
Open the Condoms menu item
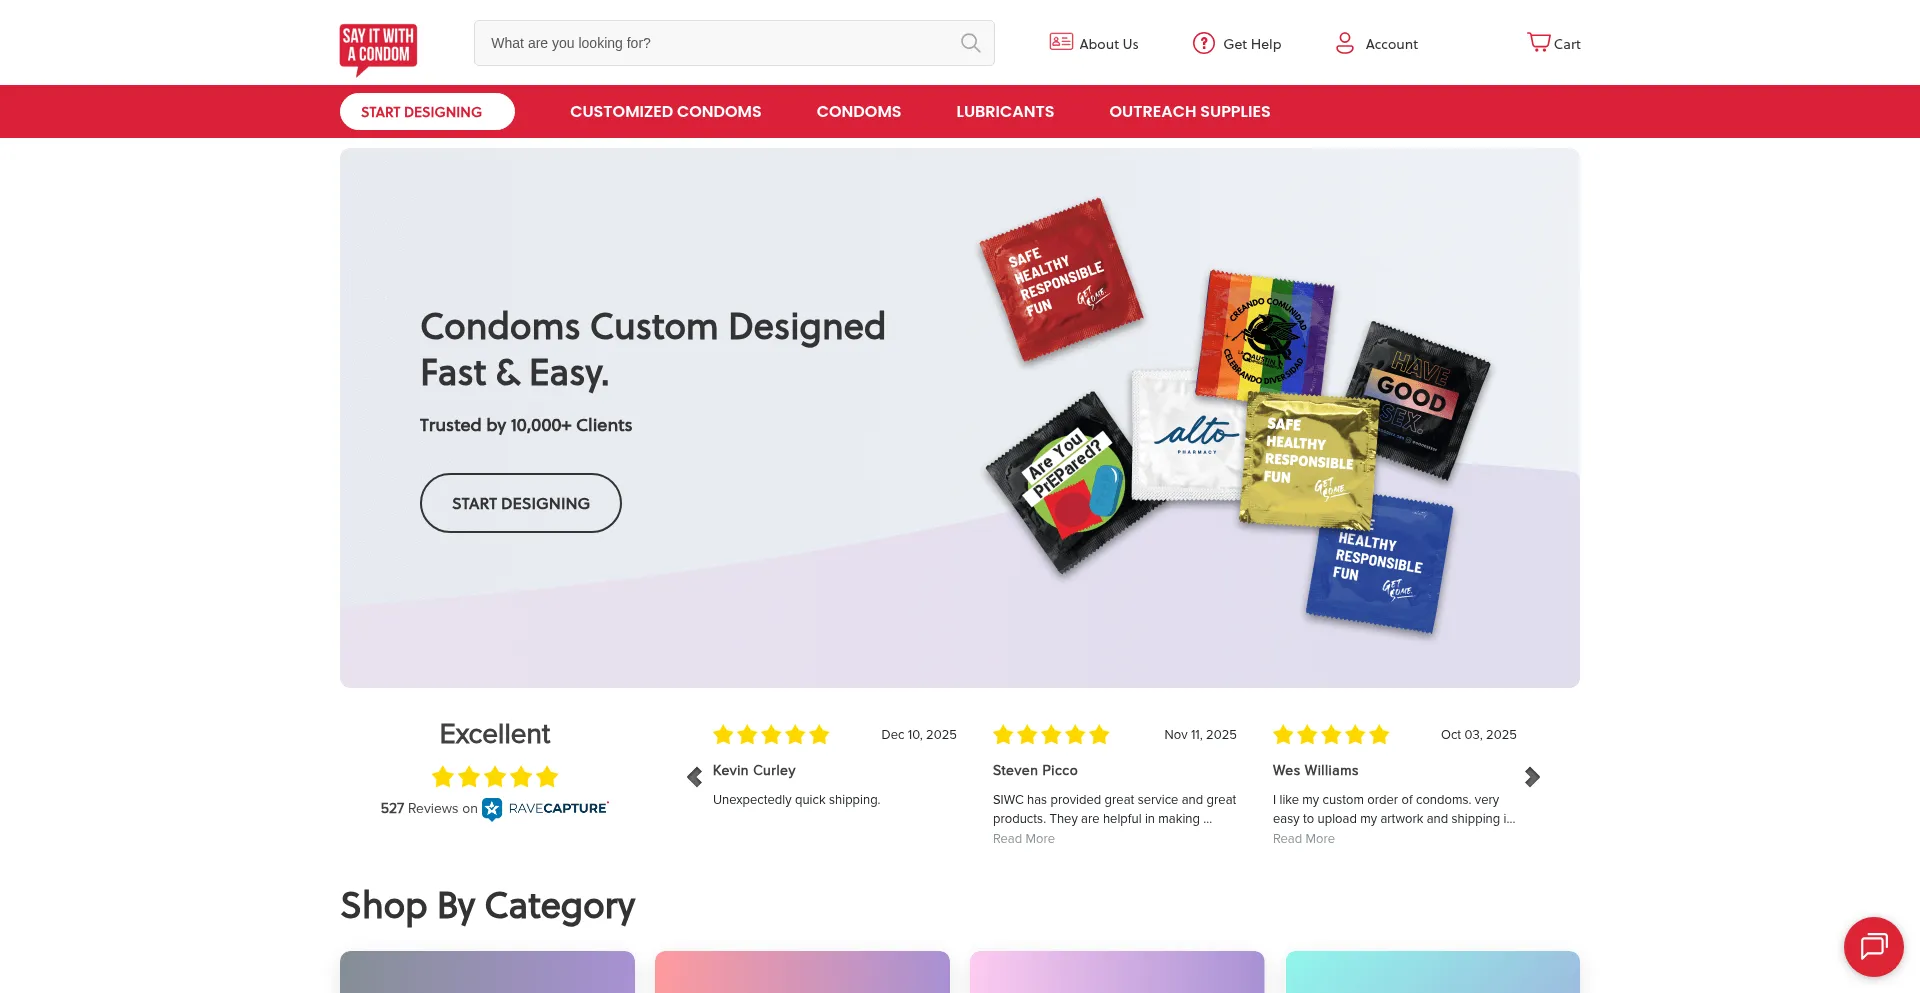point(859,112)
